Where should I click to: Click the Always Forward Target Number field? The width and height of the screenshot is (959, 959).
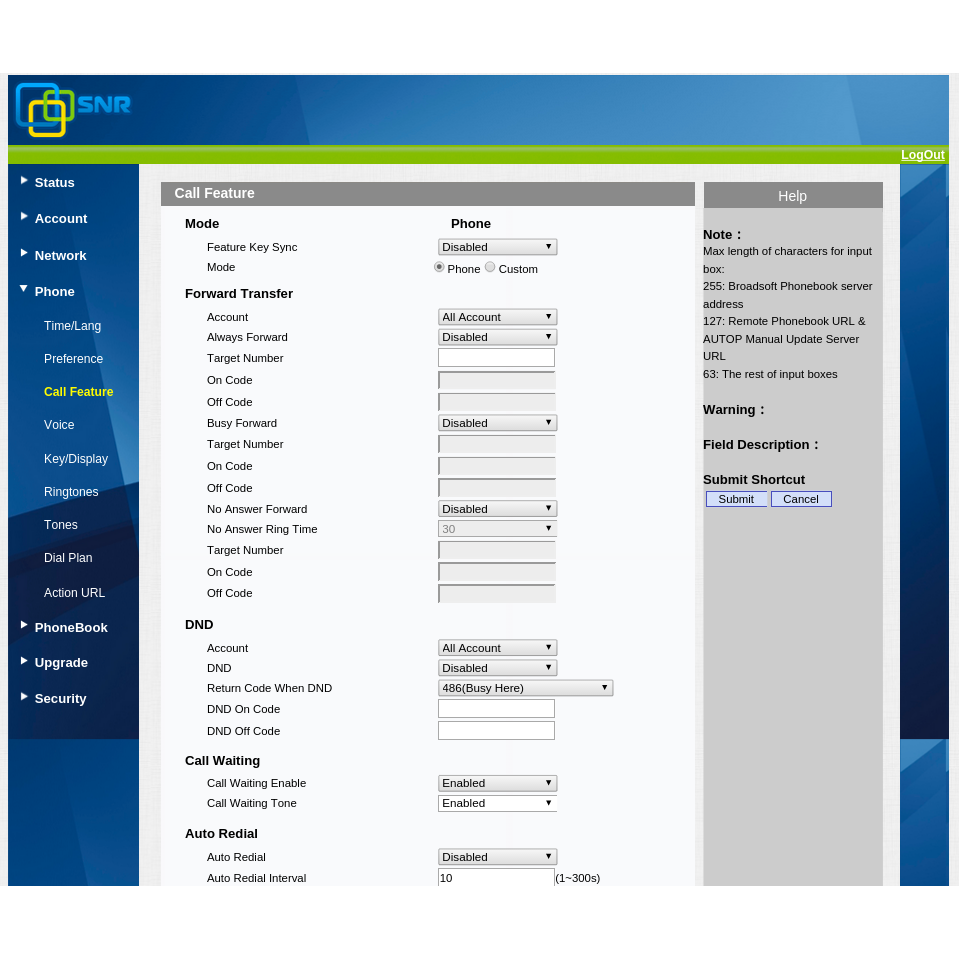coord(496,358)
